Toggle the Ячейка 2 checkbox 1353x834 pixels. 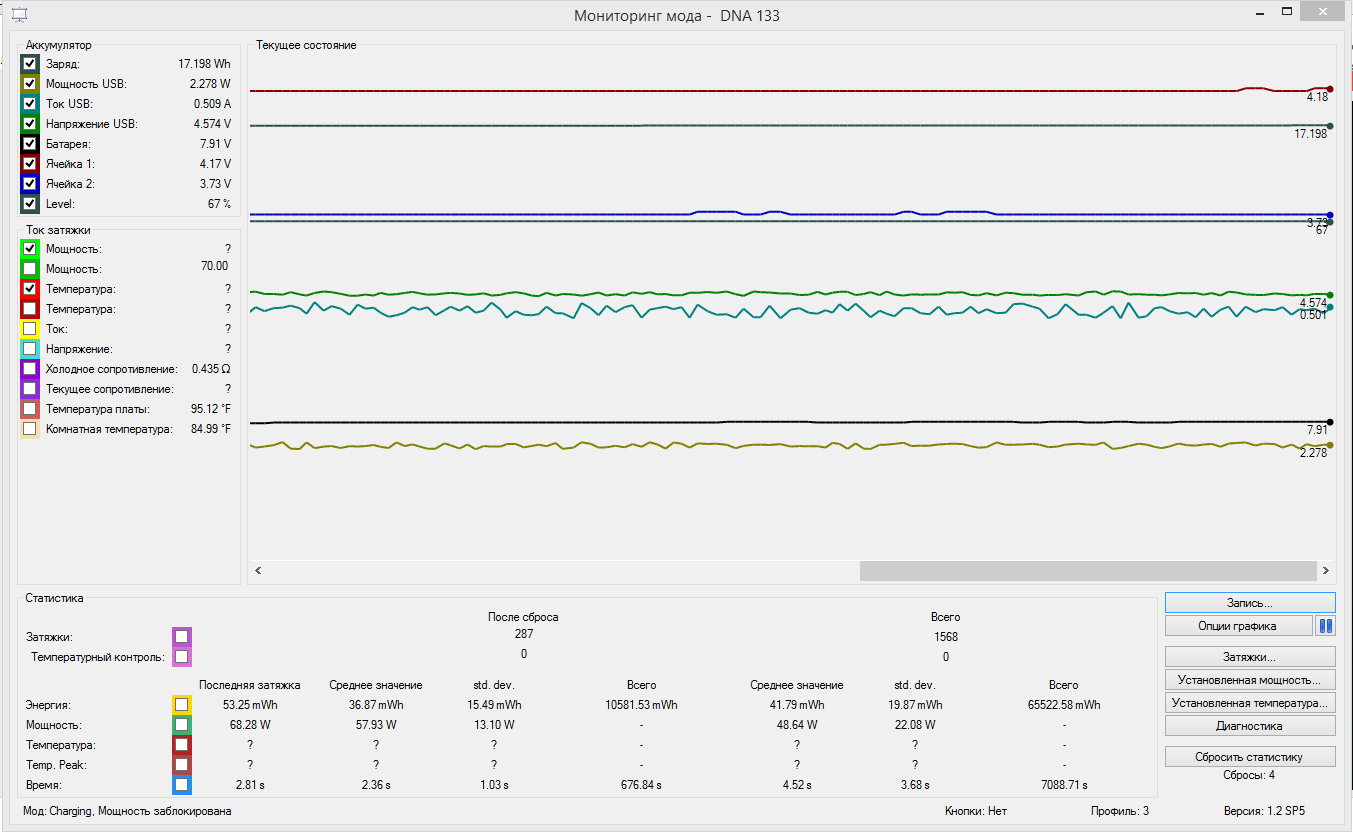click(x=30, y=184)
